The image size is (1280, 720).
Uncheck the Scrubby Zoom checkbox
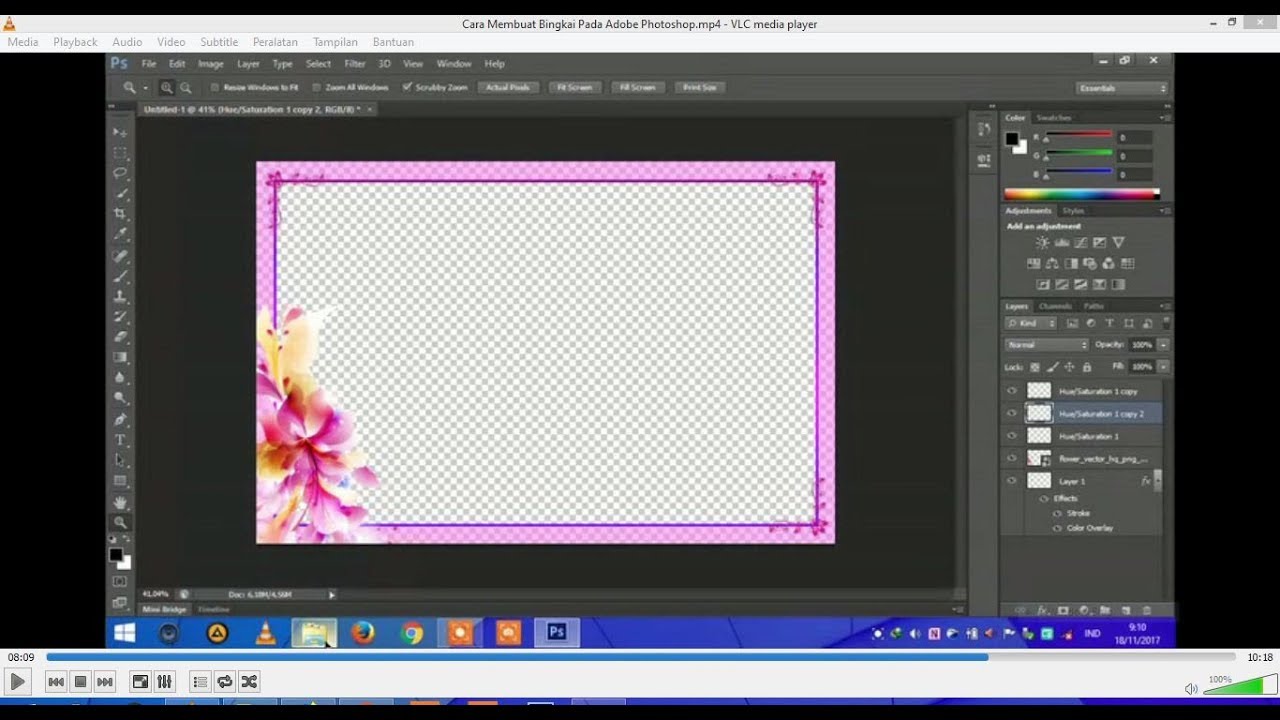407,88
